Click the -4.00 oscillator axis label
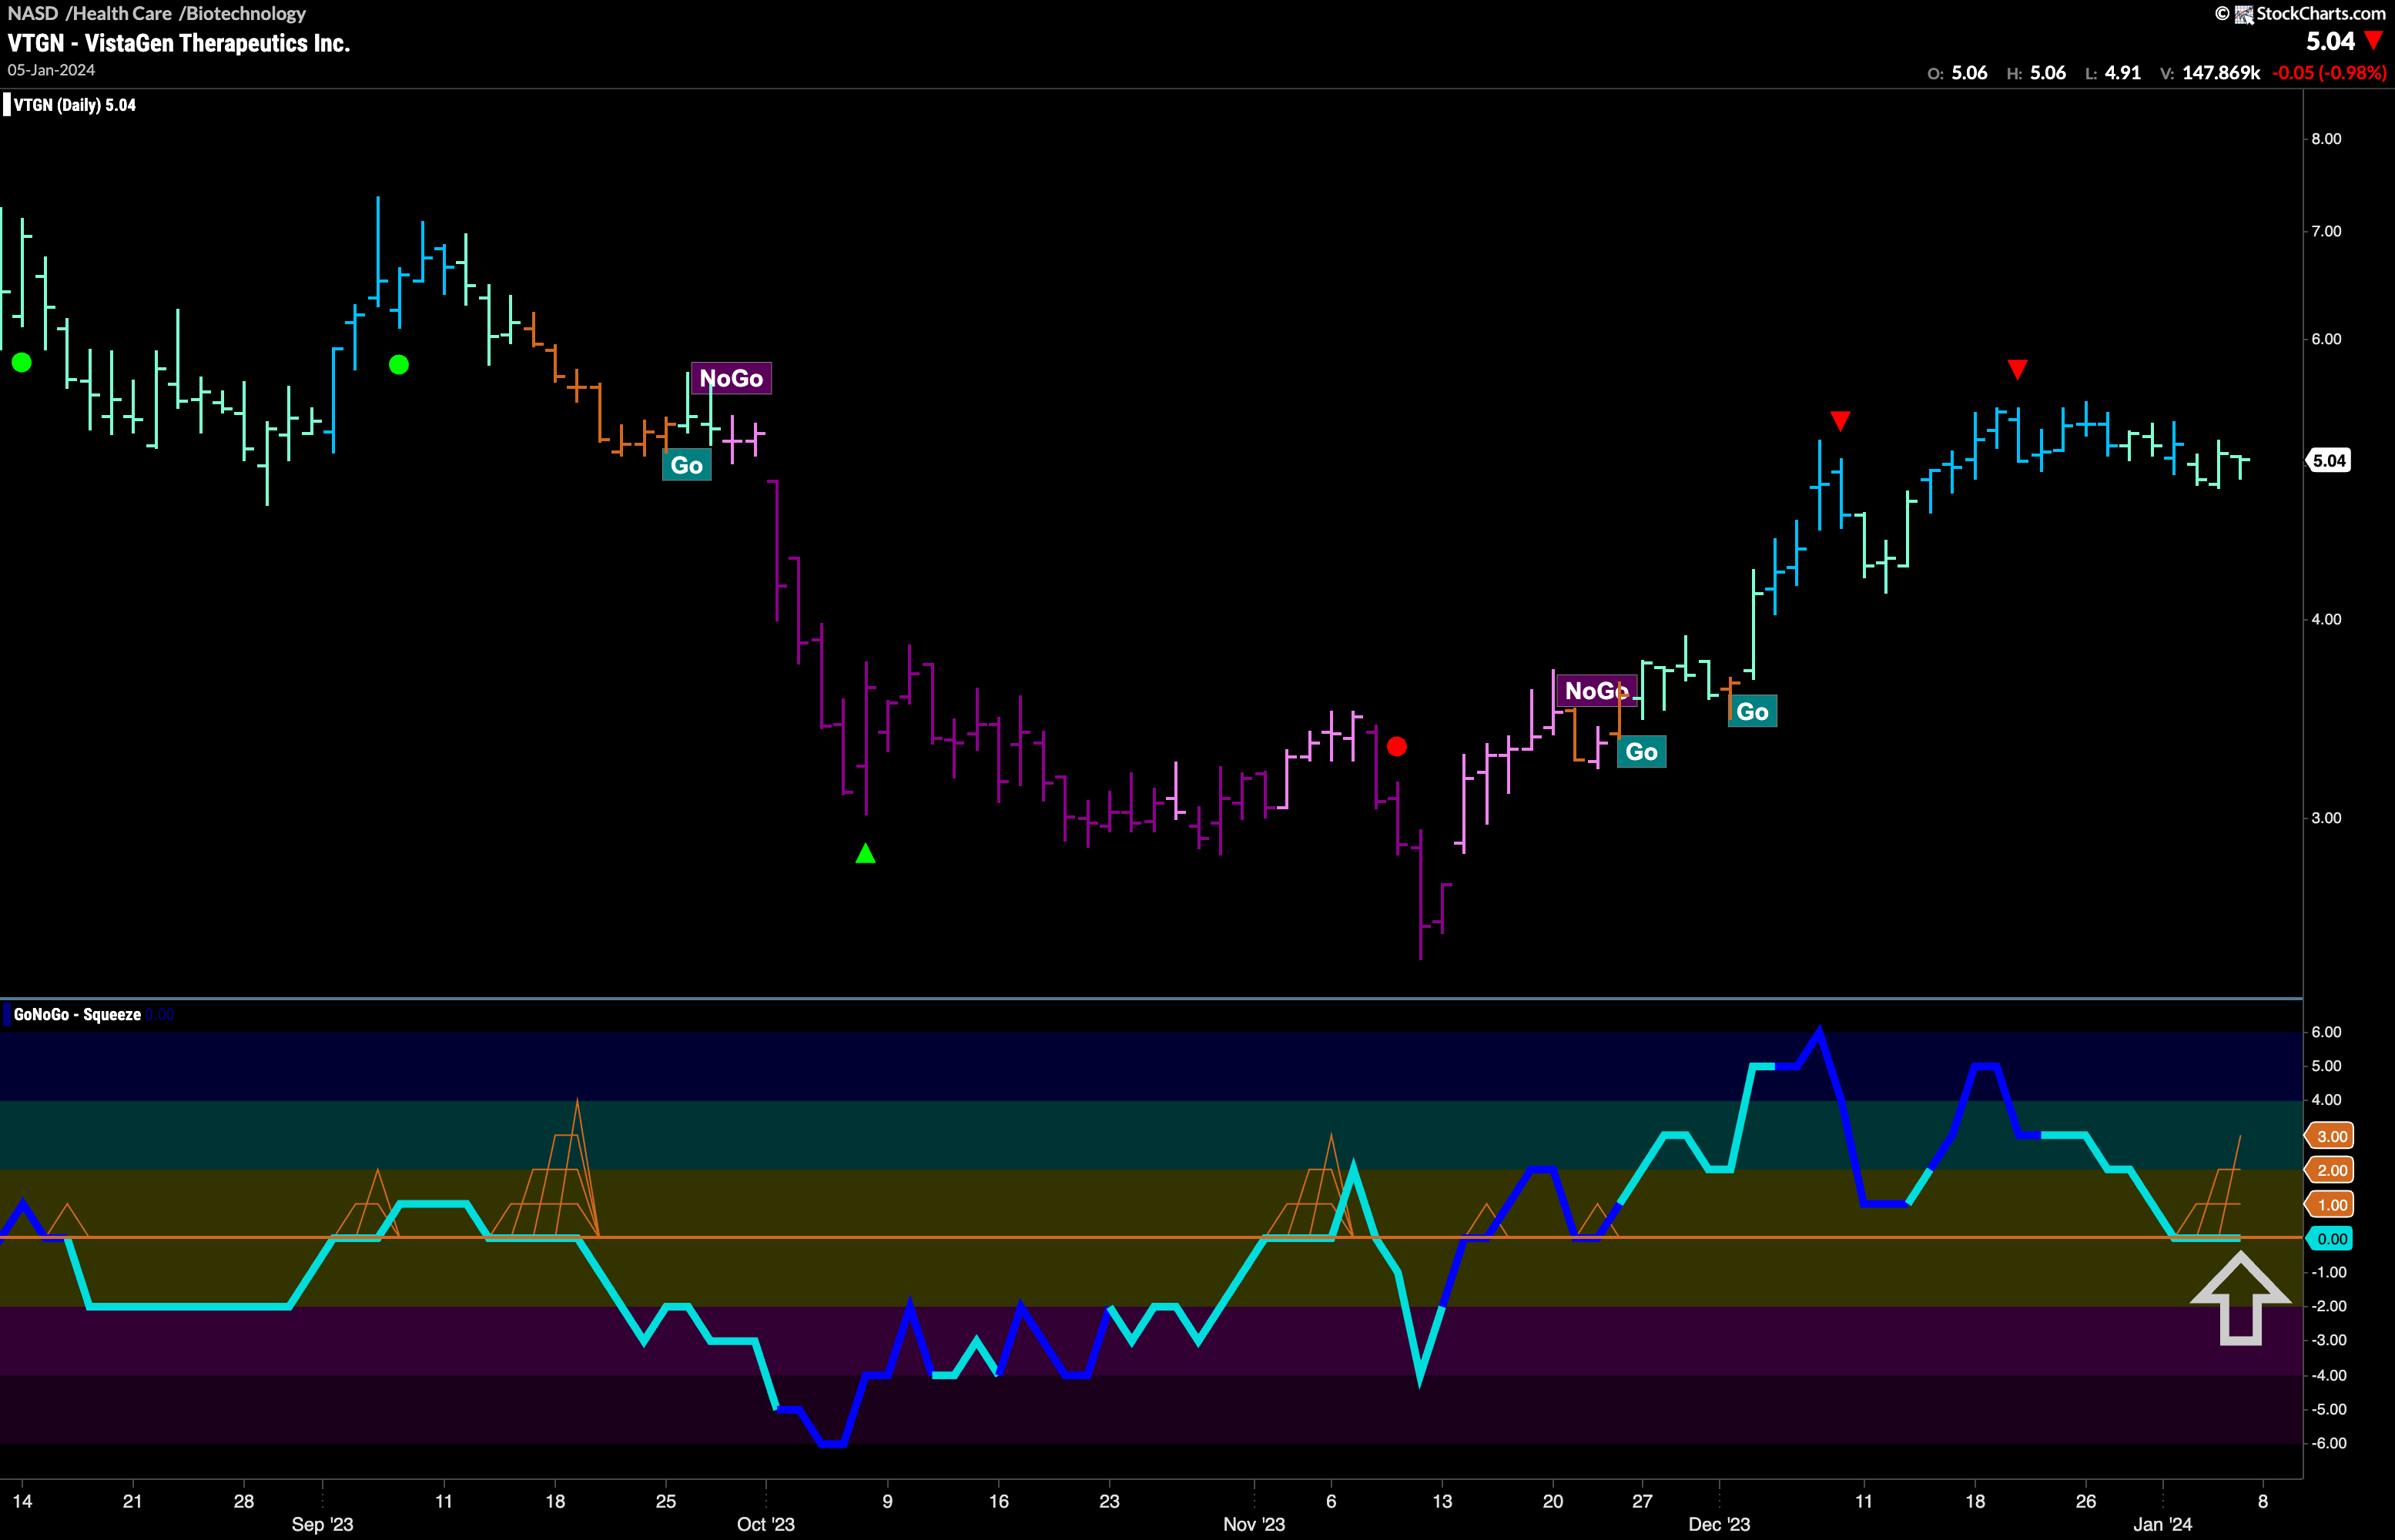Screen dimensions: 2395x1540 coord(2328,1375)
